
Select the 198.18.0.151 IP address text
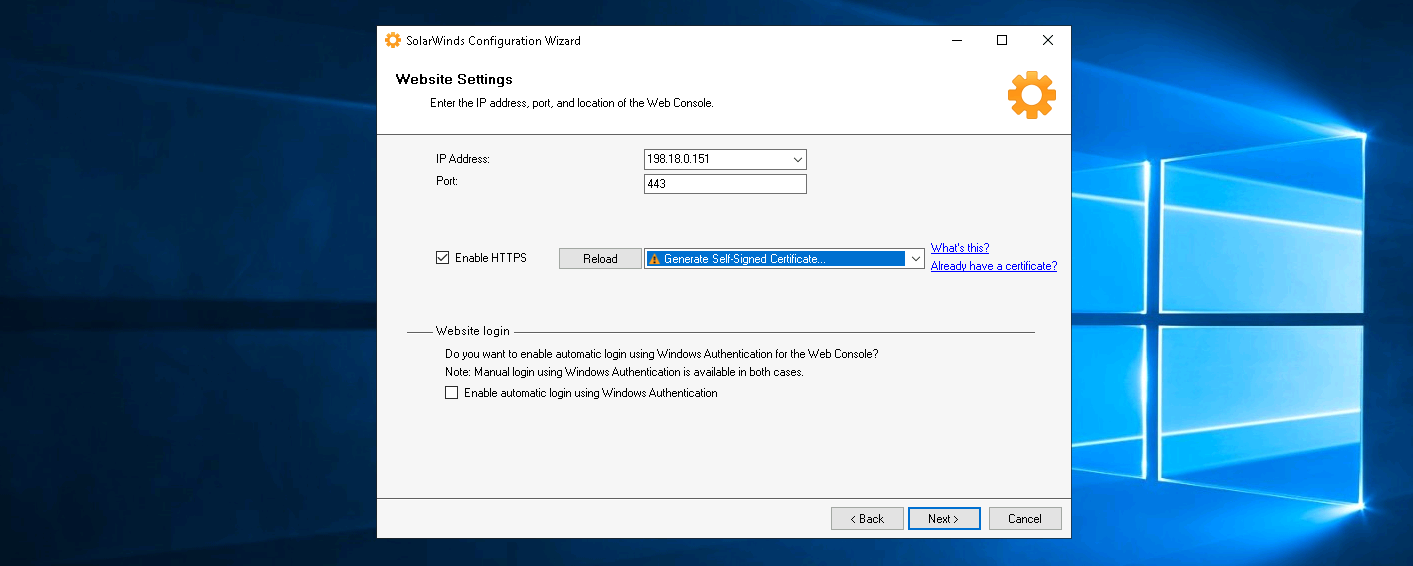[x=679, y=159]
